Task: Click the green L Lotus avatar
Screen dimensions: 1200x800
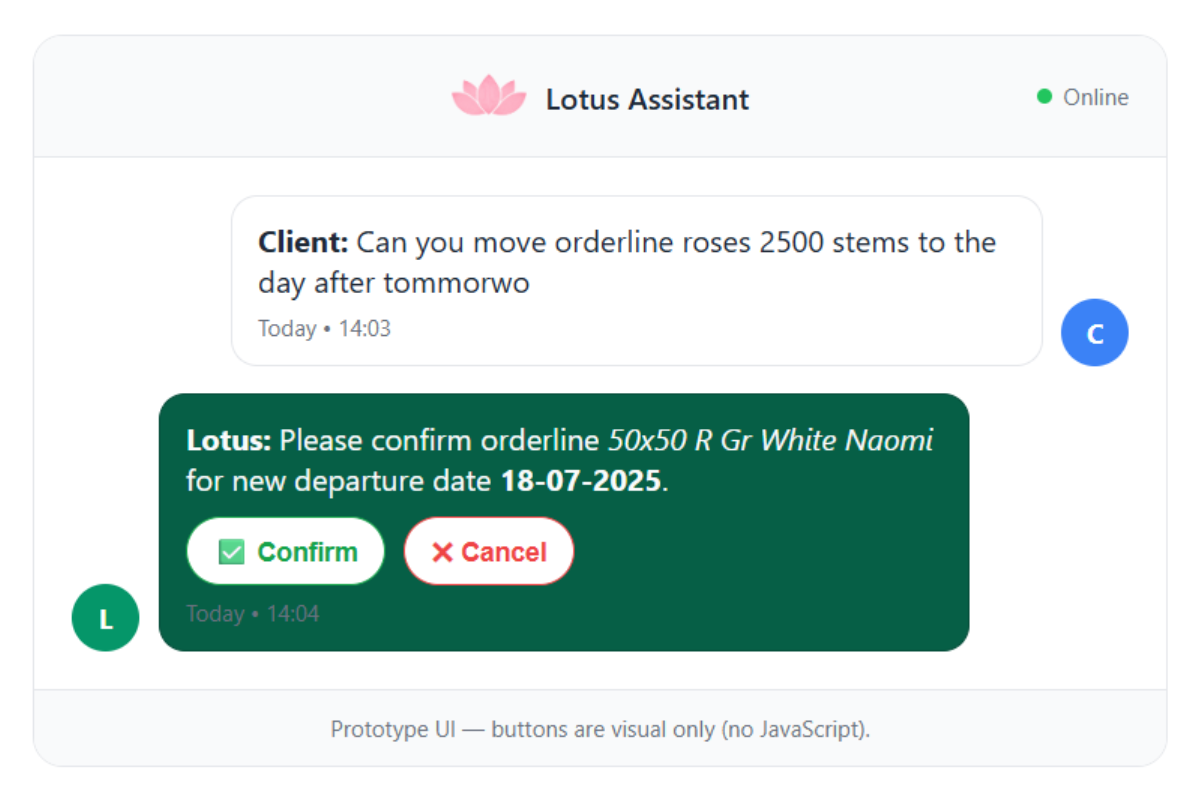Action: click(x=105, y=618)
